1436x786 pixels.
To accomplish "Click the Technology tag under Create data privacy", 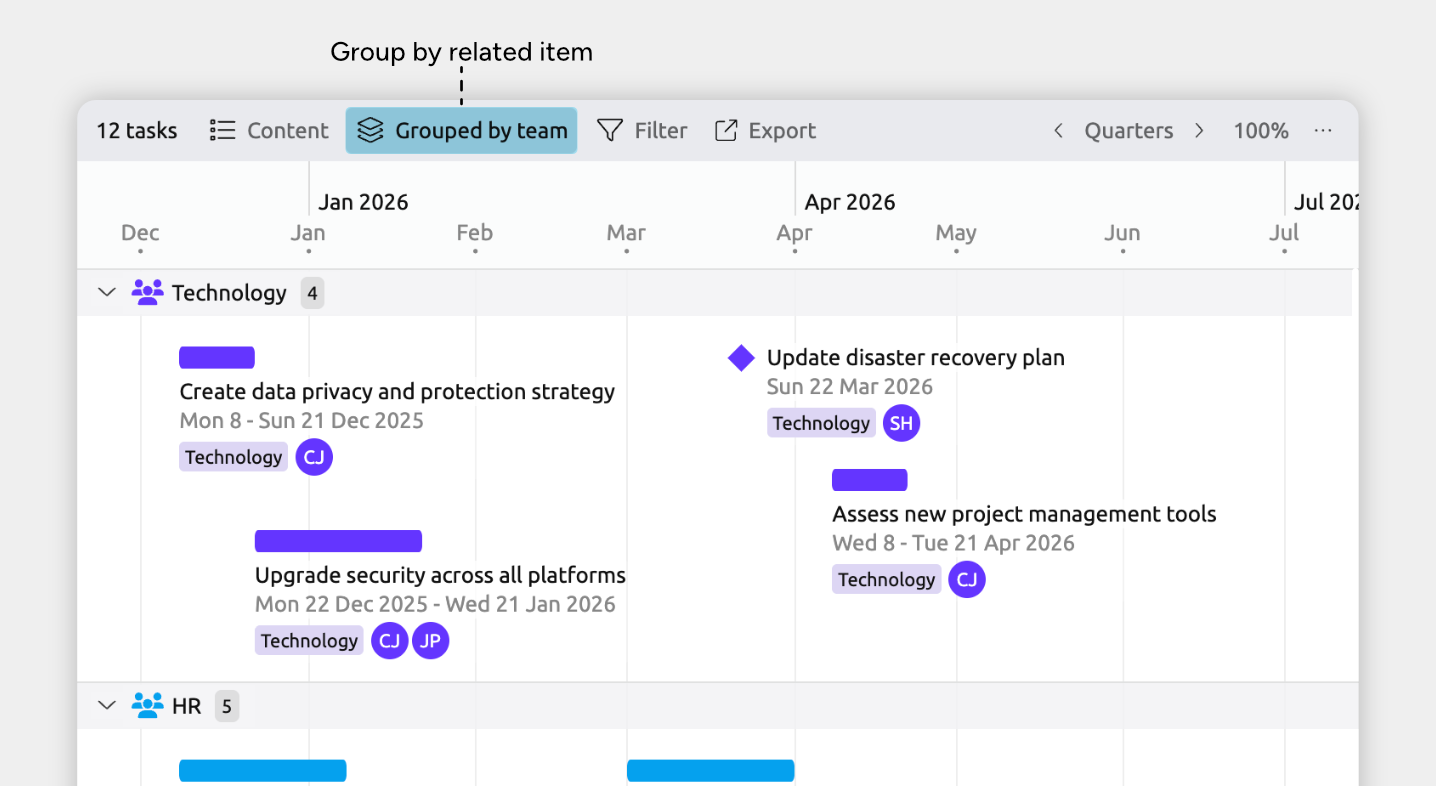I will click(x=234, y=457).
